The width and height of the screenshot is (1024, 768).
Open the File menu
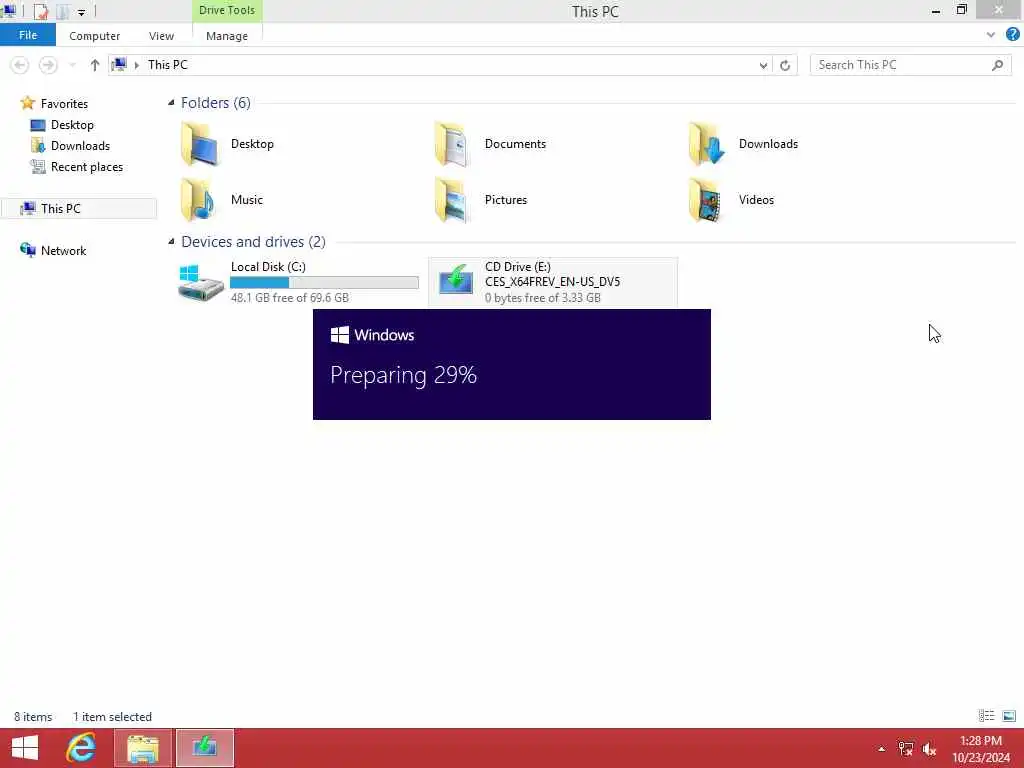tap(27, 35)
